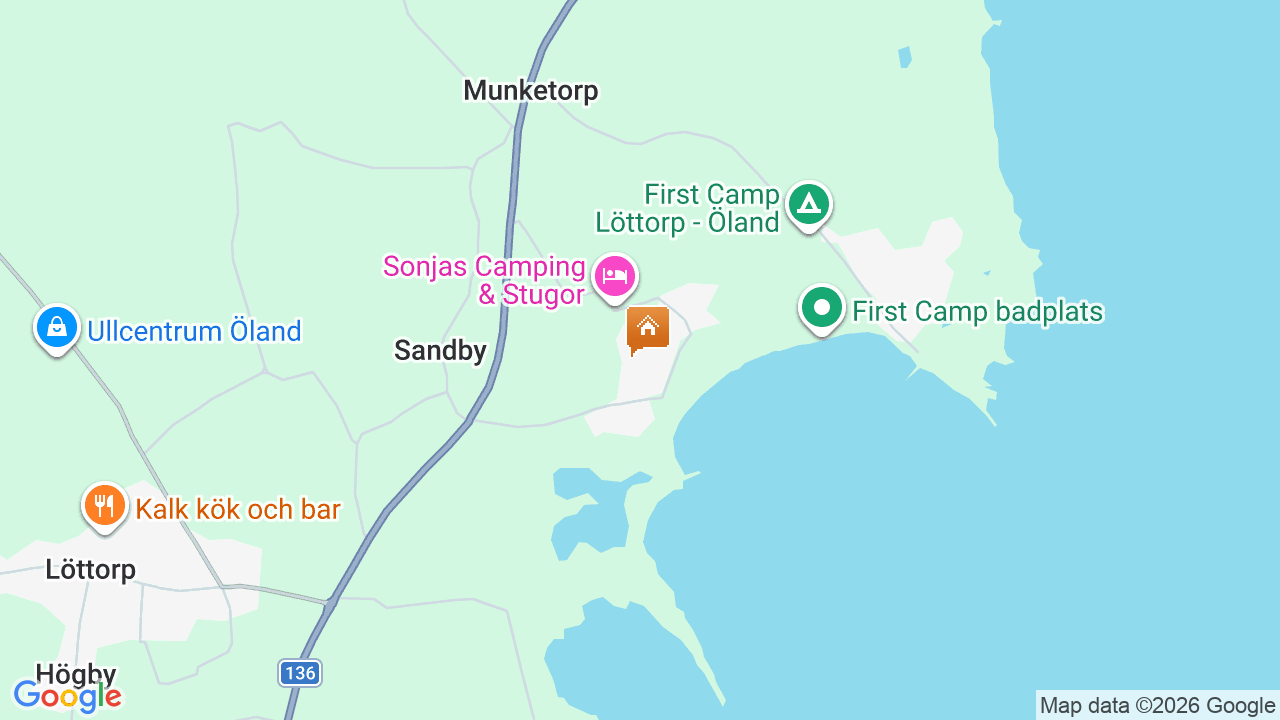The width and height of the screenshot is (1280, 720).
Task: Click the Löttorp town label
Action: (91, 570)
